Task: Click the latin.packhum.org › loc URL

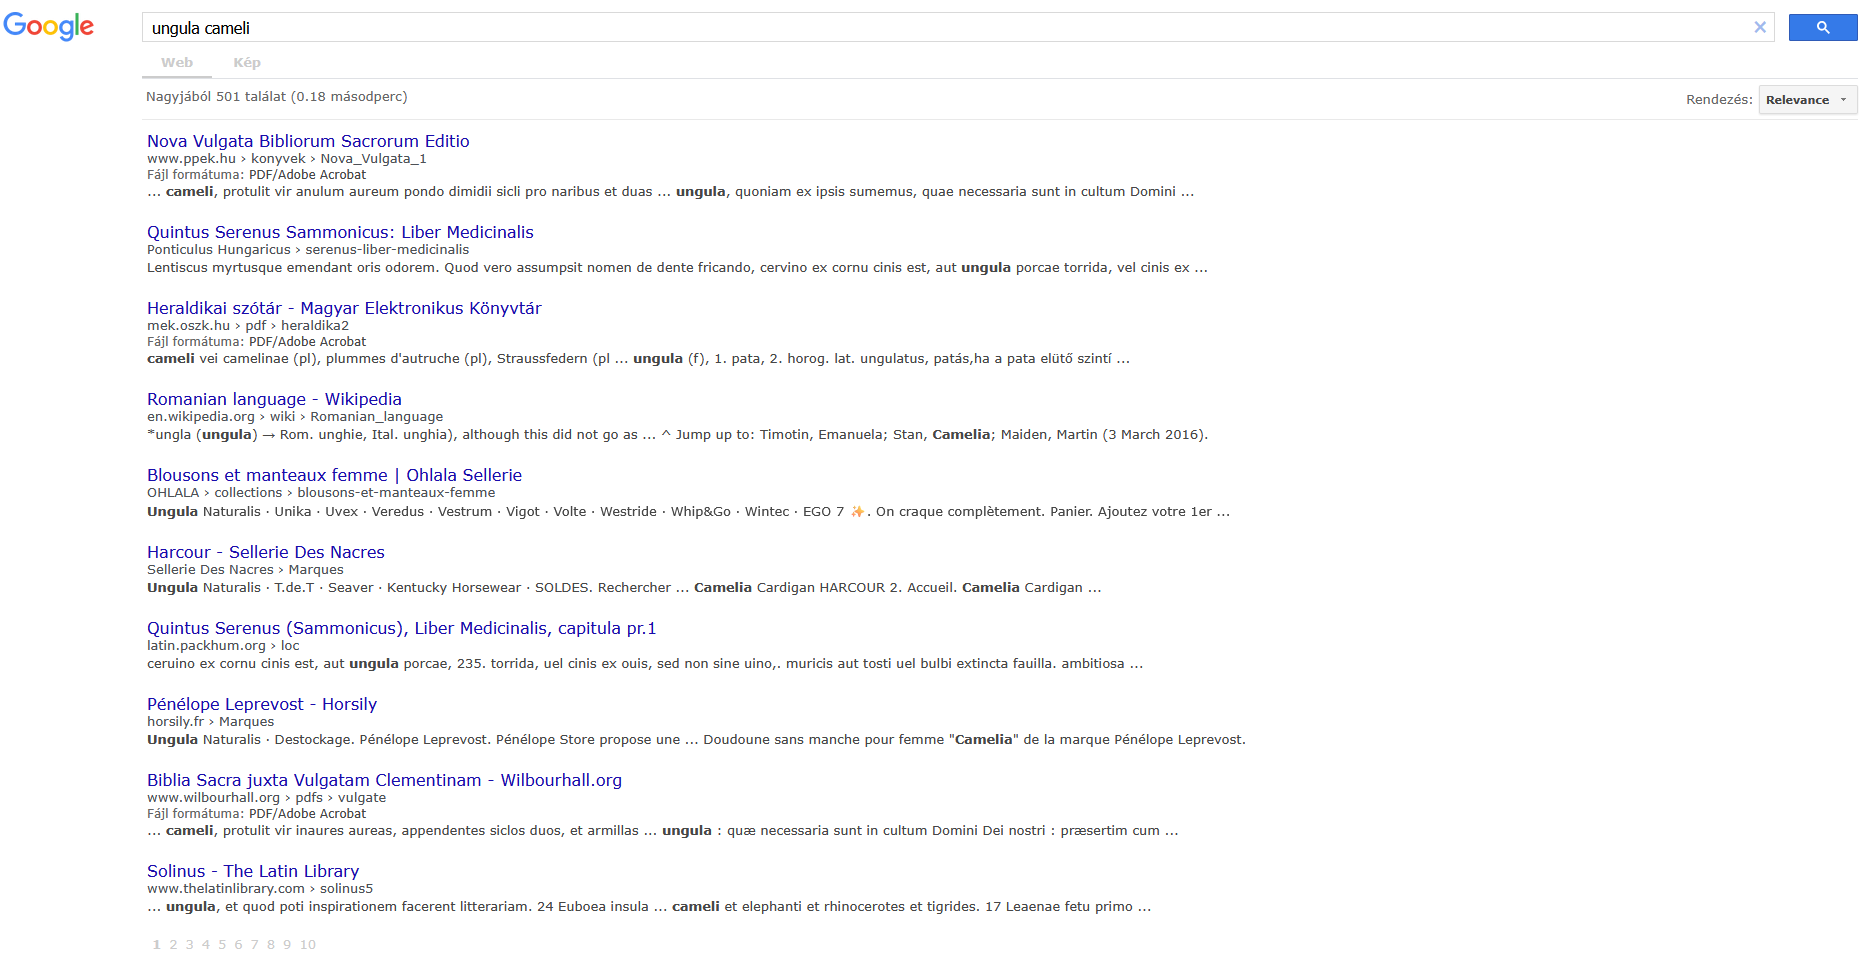Action: pos(223,646)
